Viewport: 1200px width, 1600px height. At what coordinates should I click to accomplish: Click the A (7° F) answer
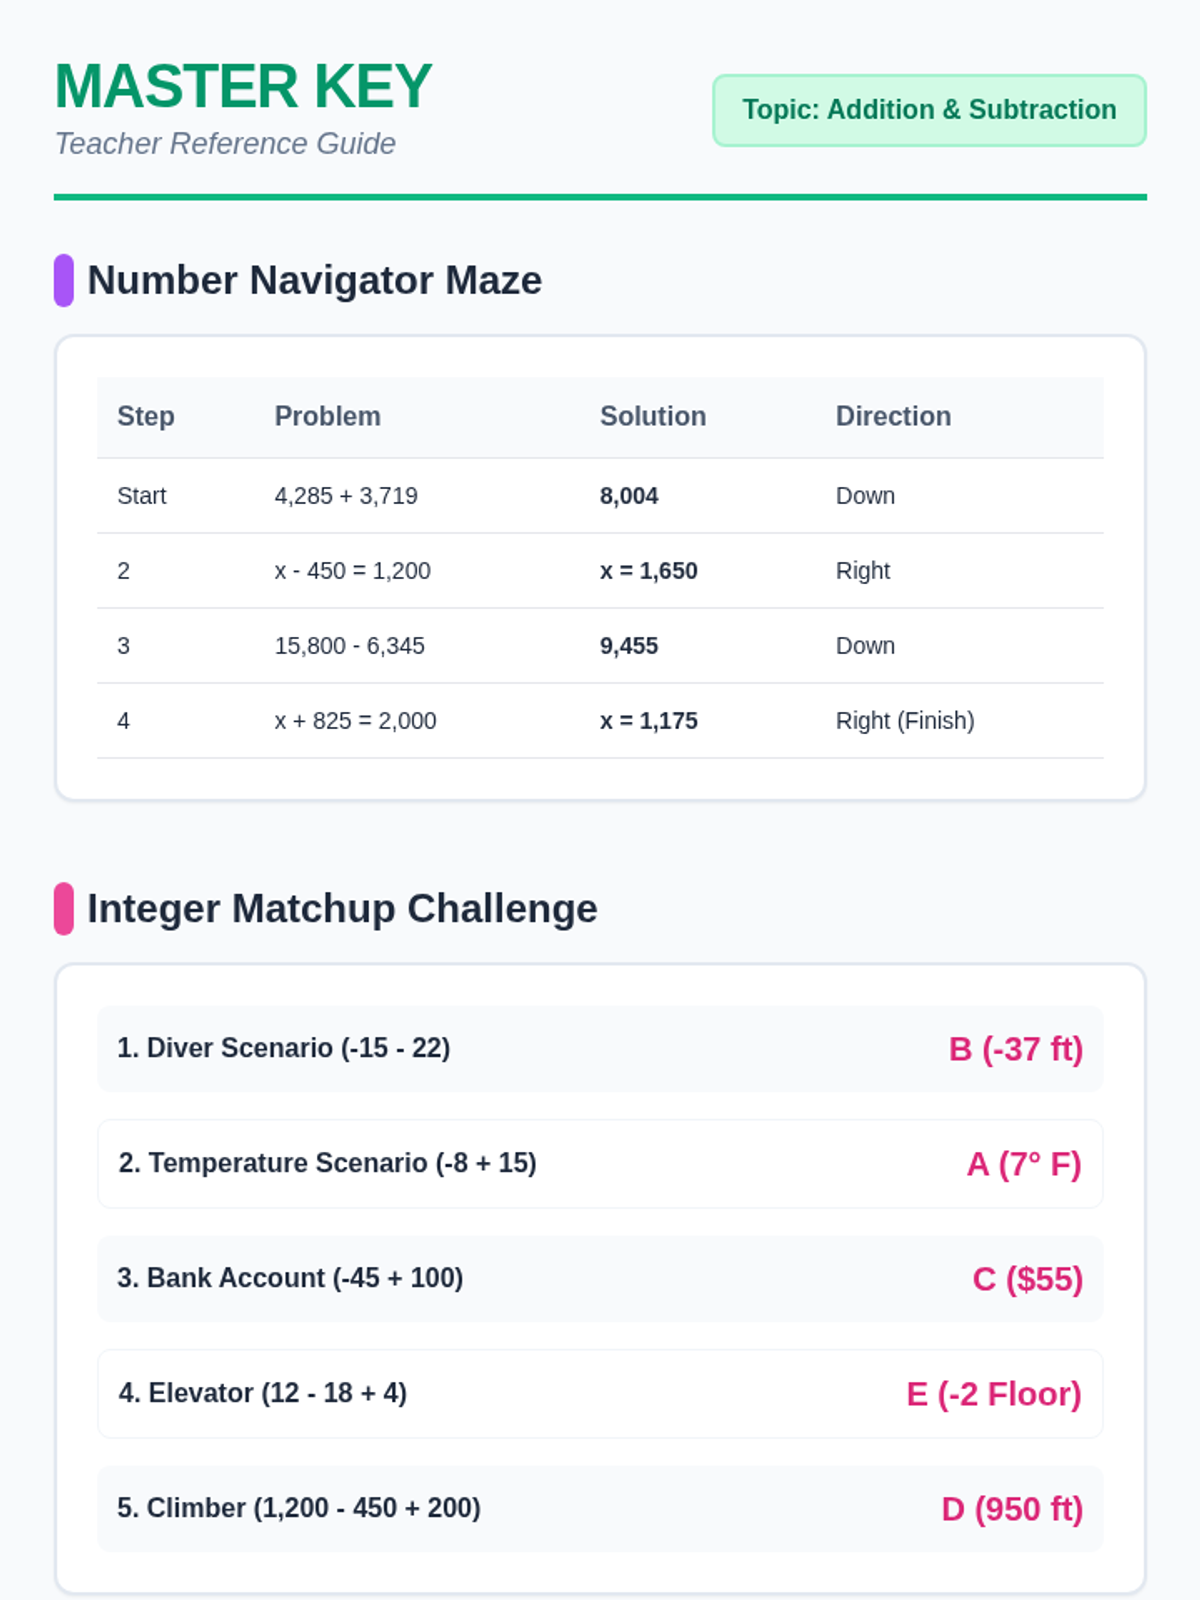pyautogui.click(x=1024, y=1164)
